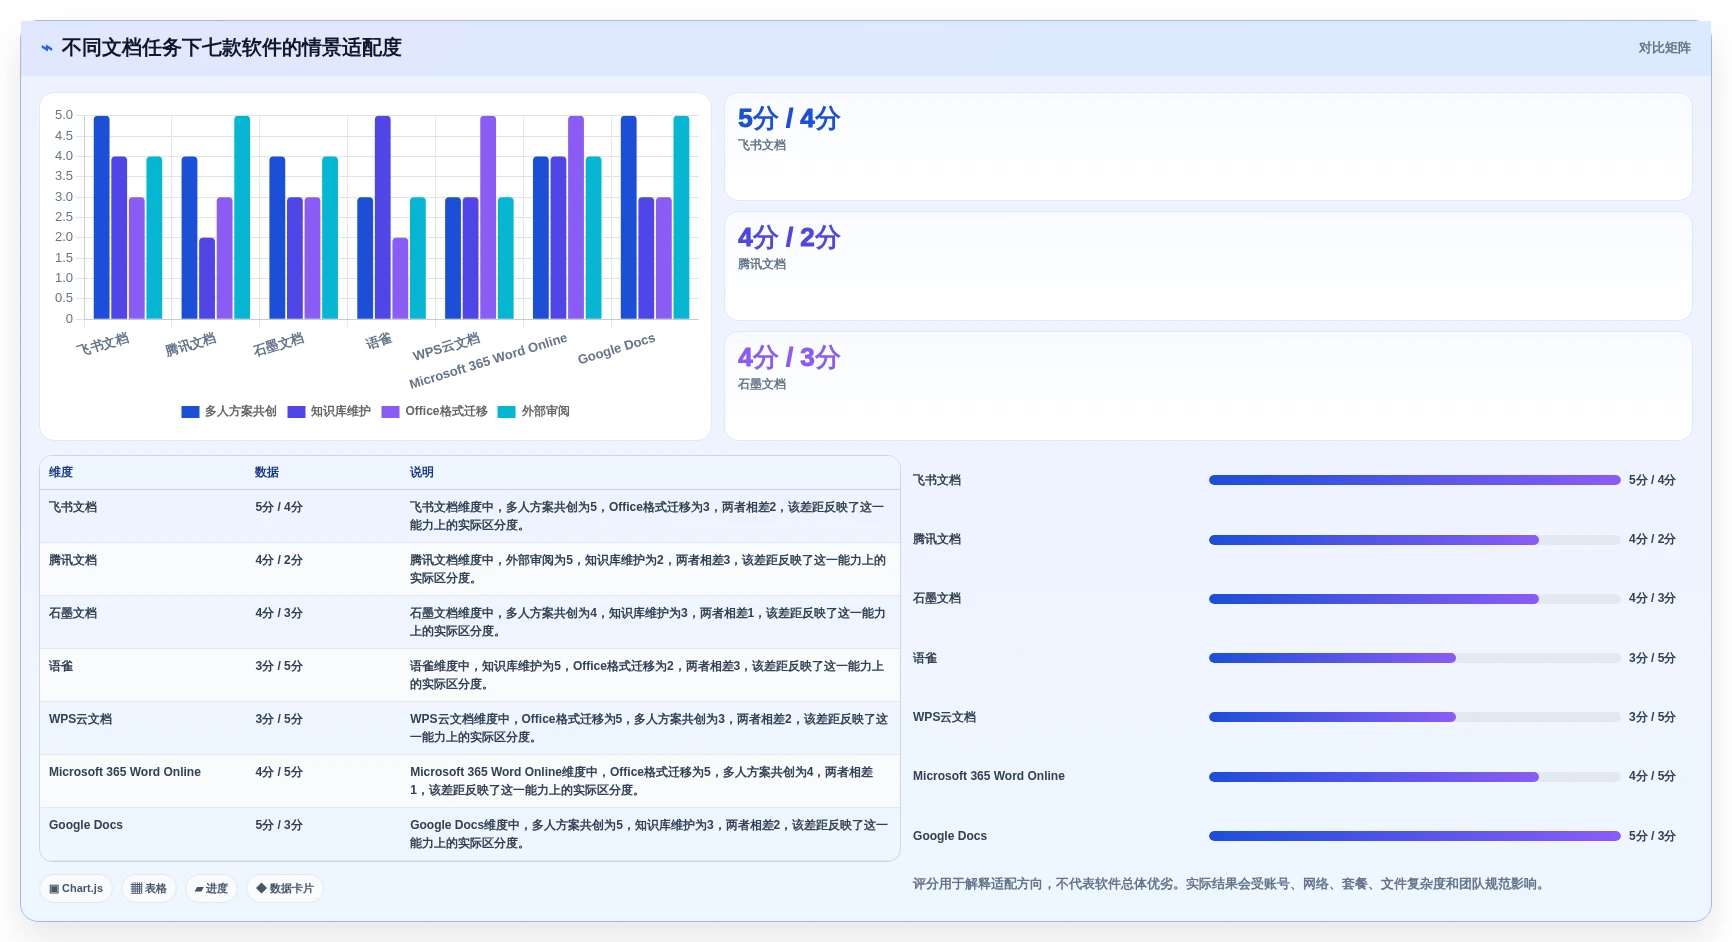Screen dimensions: 1732x942
Task: Toggle the 外部审阅 legend item
Action: click(534, 411)
